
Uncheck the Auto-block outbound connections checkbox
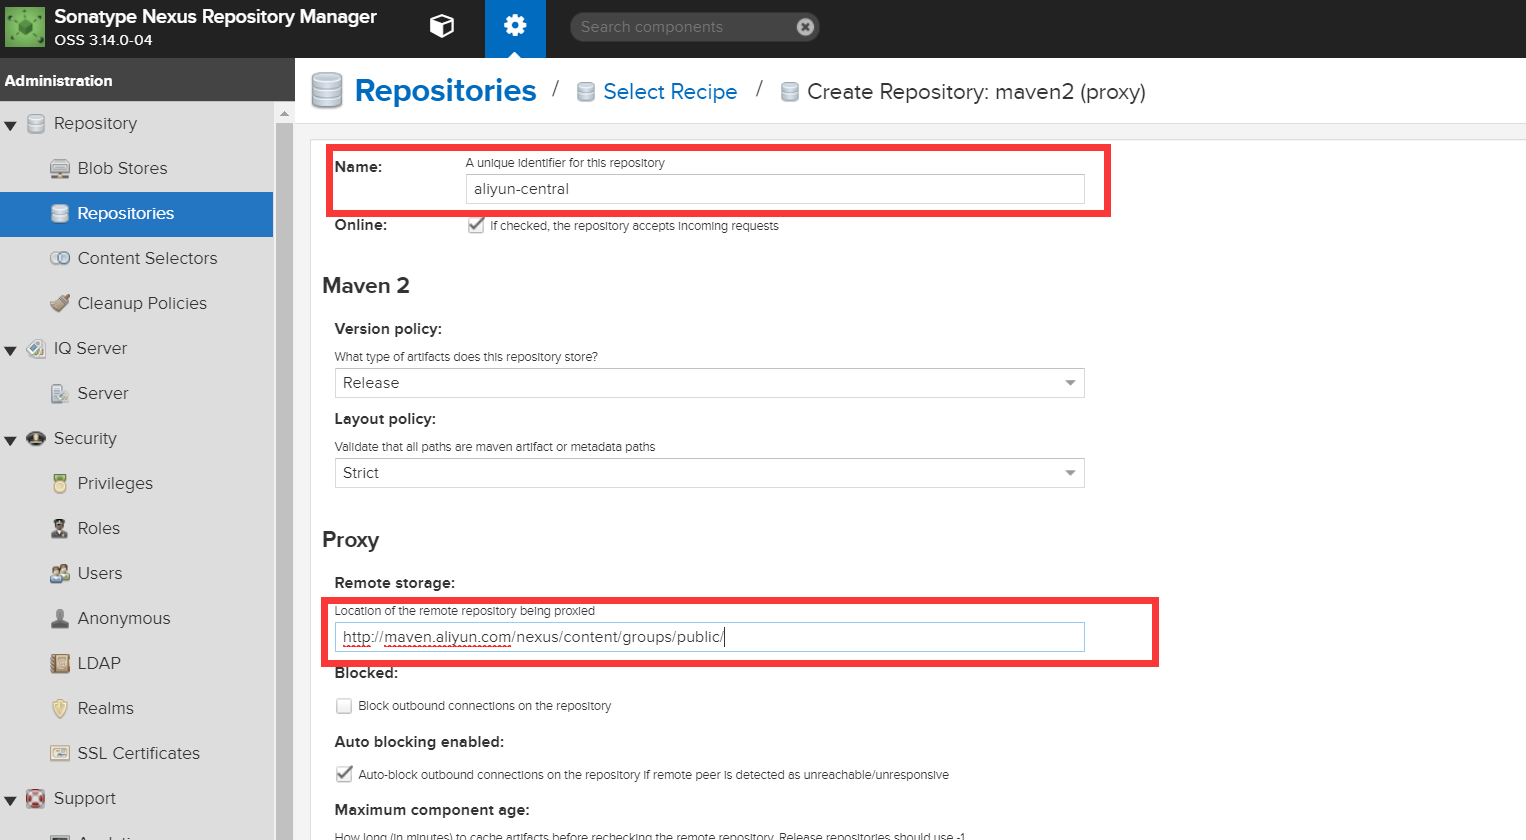pos(344,774)
